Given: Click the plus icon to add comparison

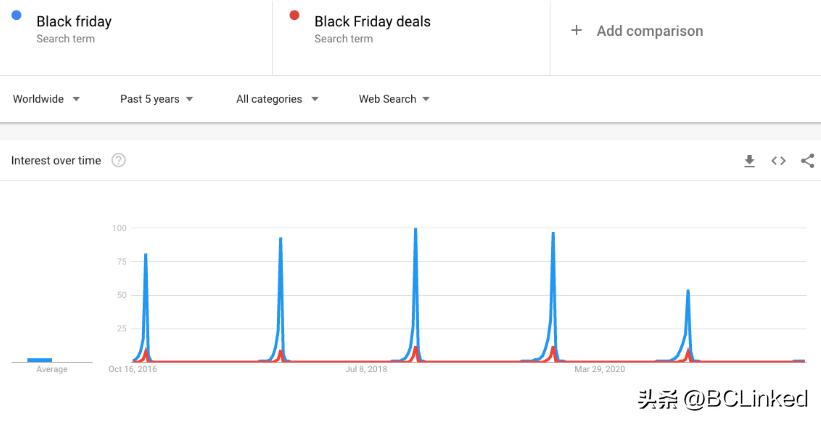Looking at the screenshot, I should 576,31.
